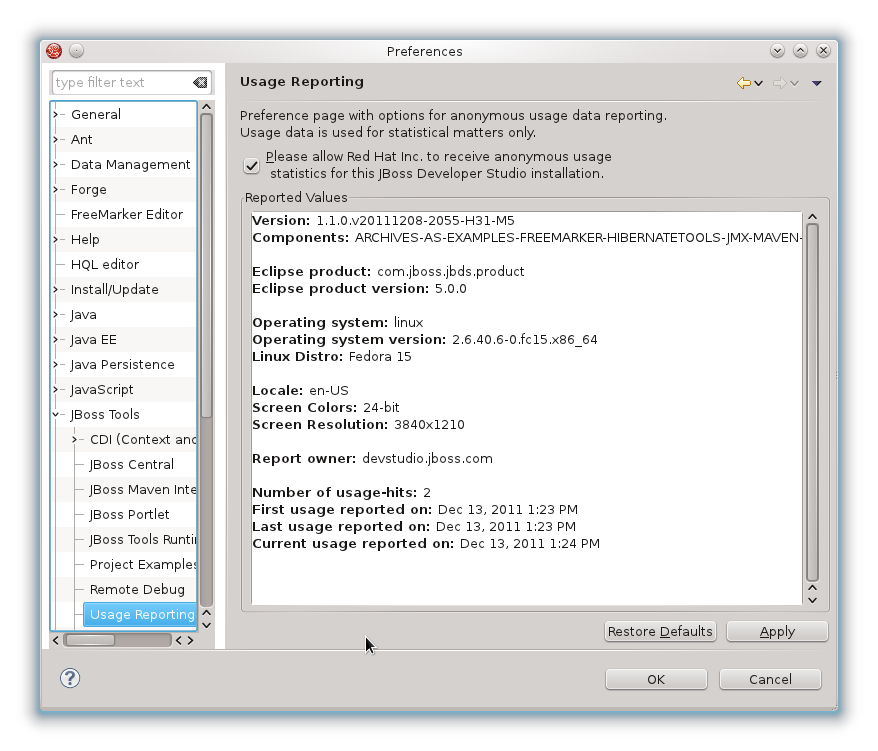Expand the Install/Update node

pos(55,290)
